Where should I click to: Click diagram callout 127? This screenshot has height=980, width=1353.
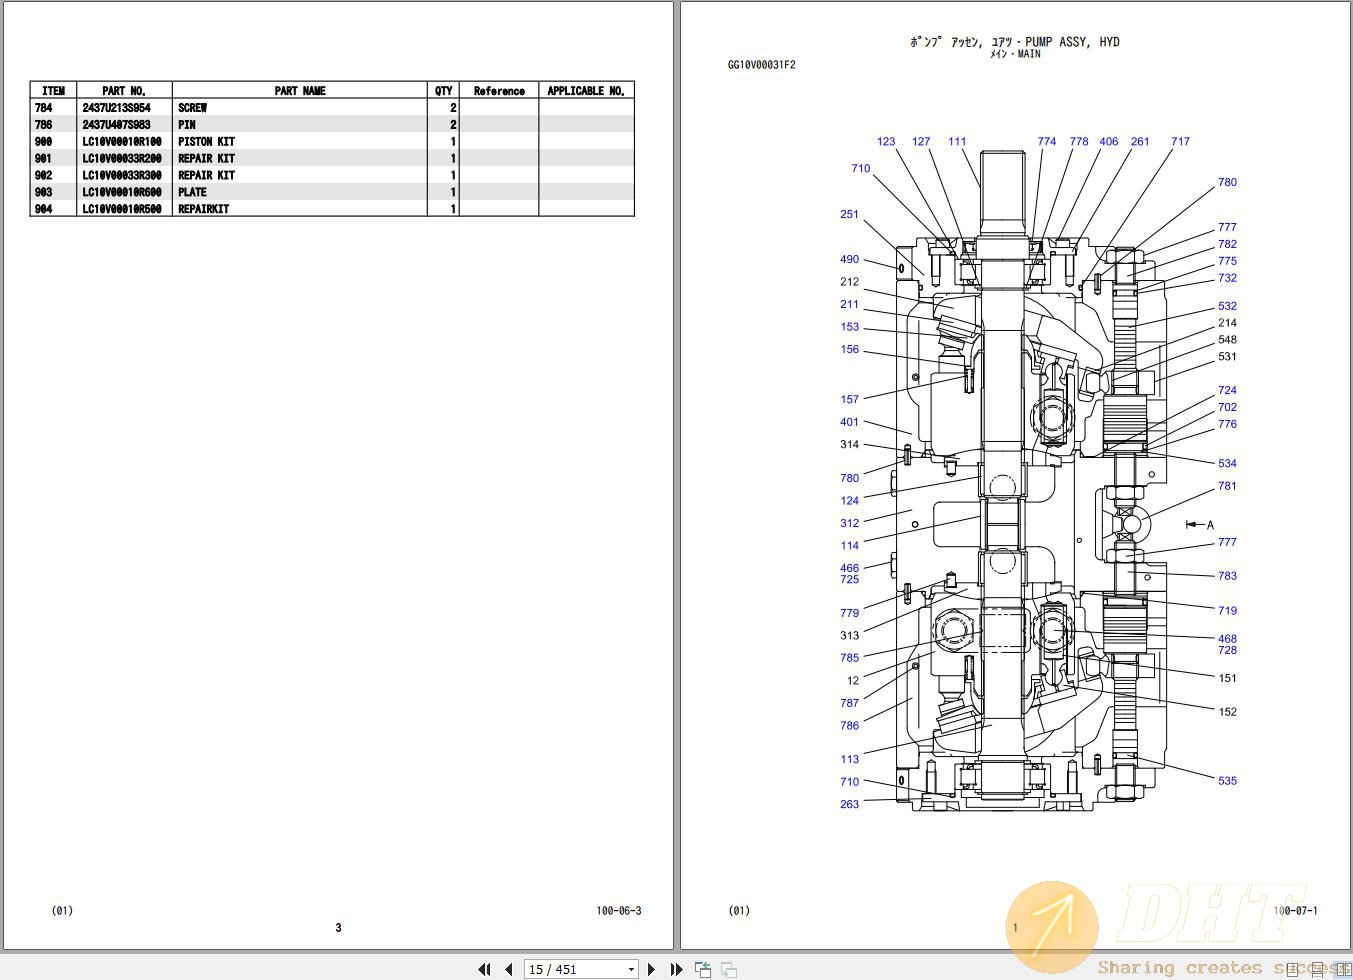pos(921,142)
